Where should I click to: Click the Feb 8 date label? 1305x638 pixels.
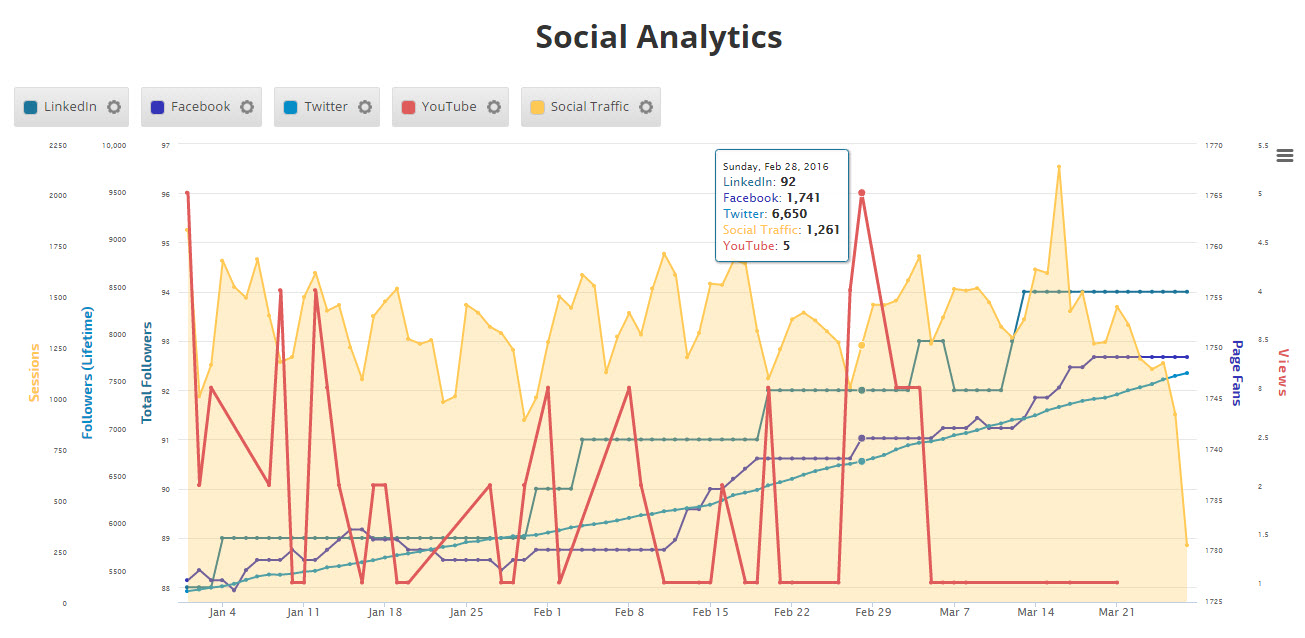629,611
